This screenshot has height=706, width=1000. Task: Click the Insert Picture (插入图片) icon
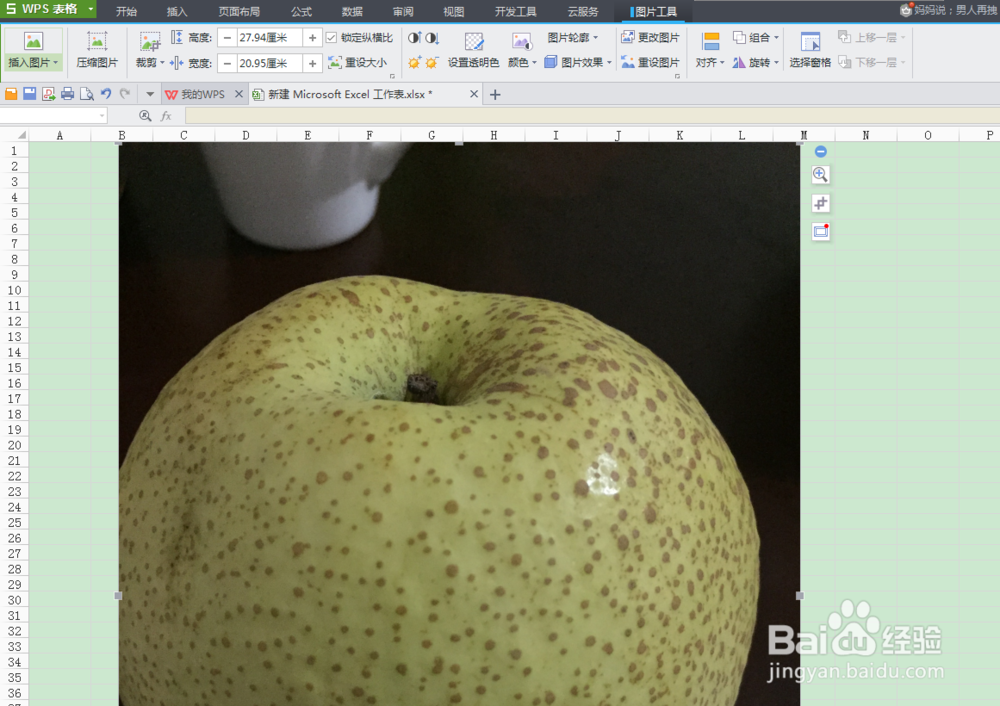(33, 41)
